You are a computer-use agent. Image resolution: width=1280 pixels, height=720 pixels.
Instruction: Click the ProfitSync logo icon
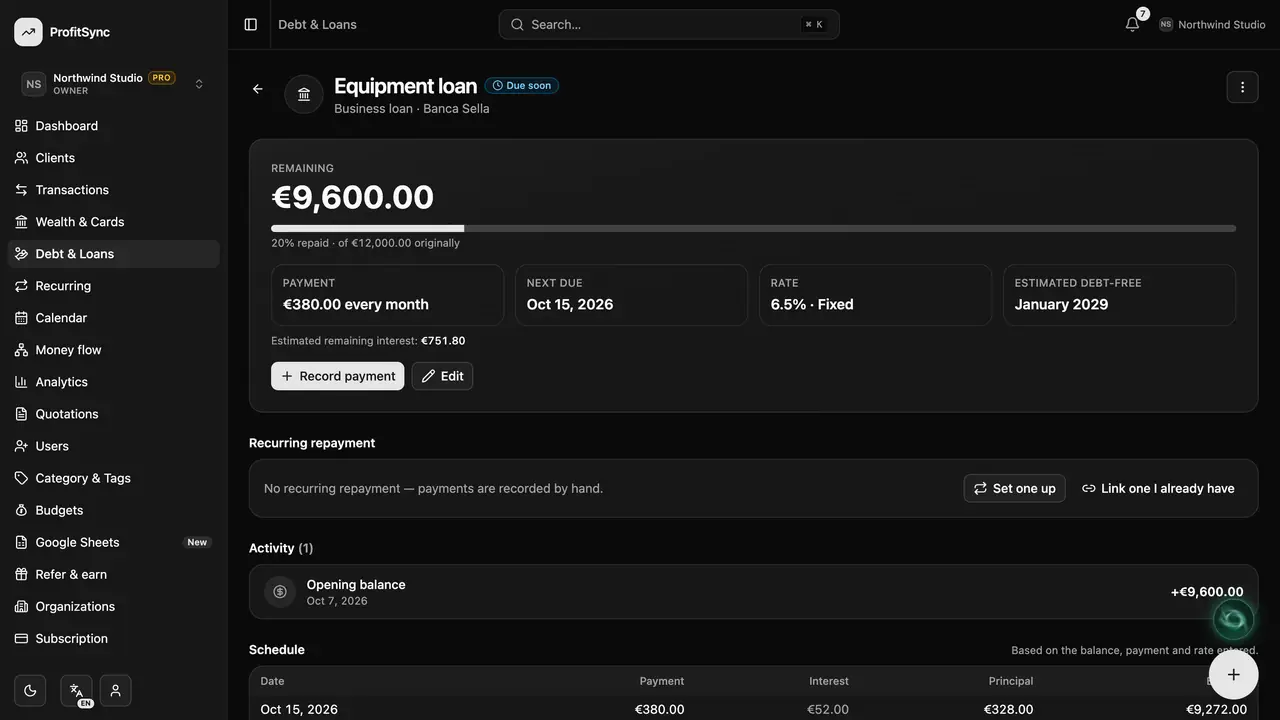pyautogui.click(x=28, y=32)
